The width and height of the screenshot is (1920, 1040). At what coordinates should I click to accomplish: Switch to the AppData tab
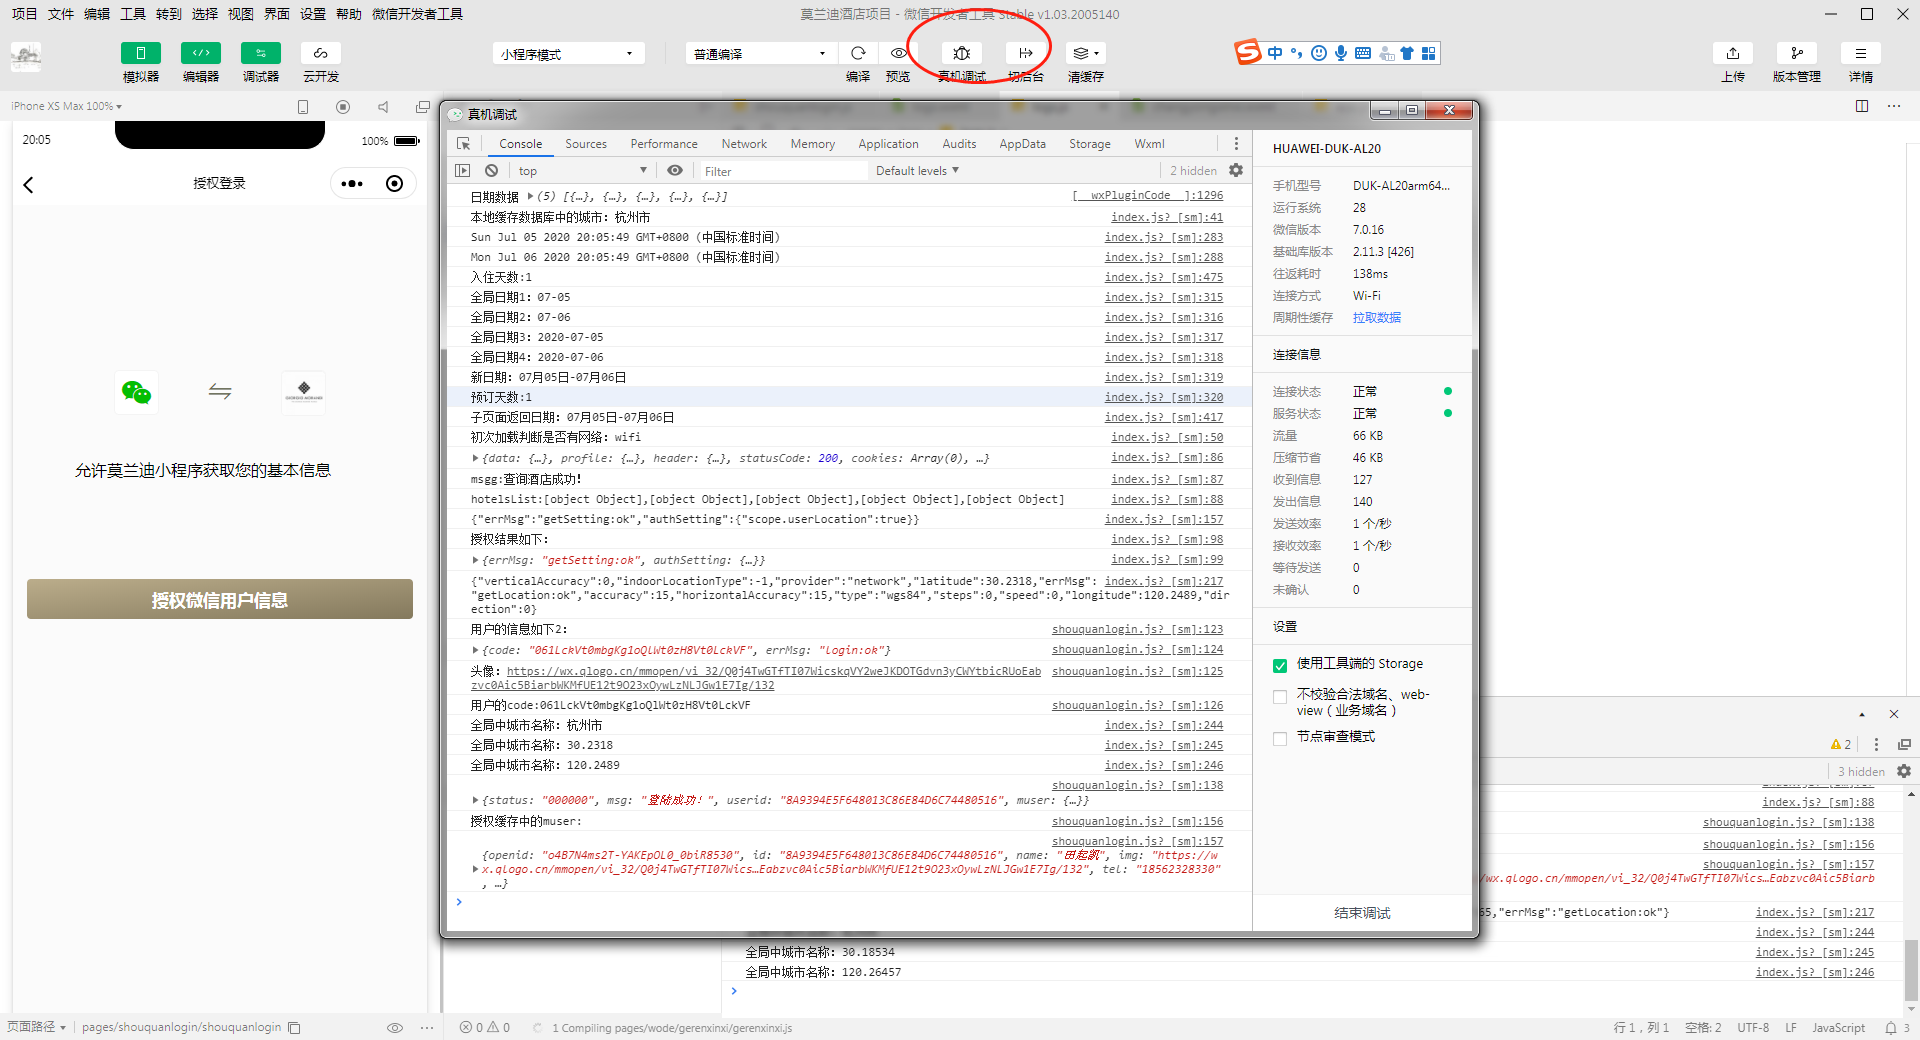click(1022, 144)
